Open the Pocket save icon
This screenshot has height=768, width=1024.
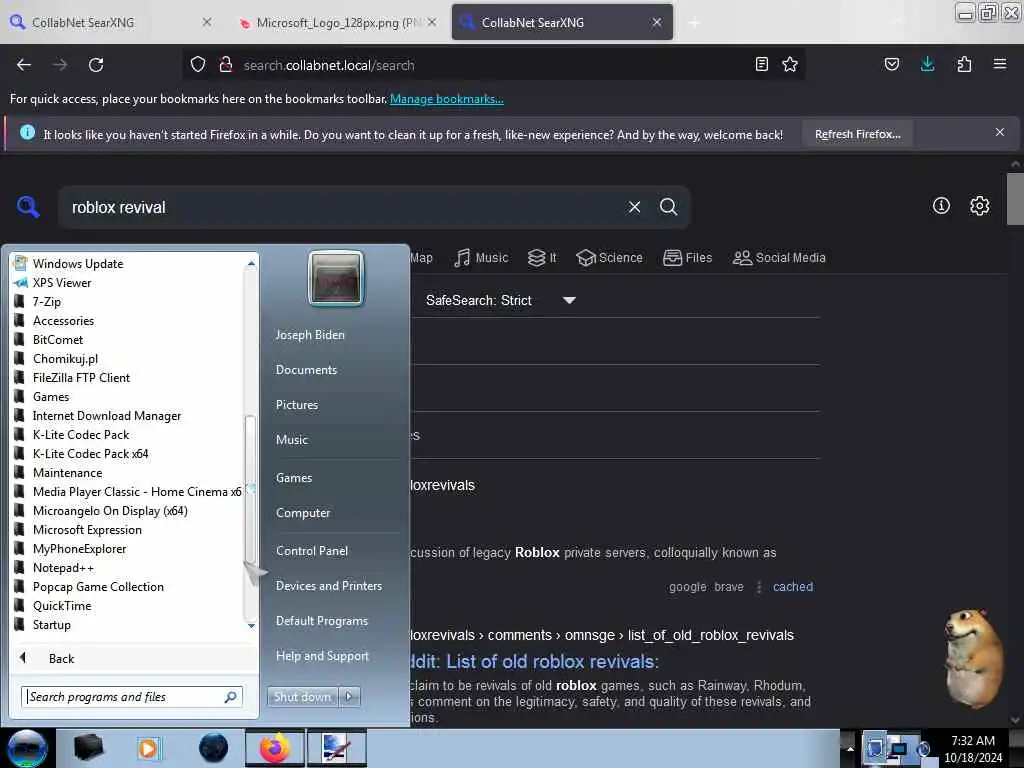tap(891, 64)
